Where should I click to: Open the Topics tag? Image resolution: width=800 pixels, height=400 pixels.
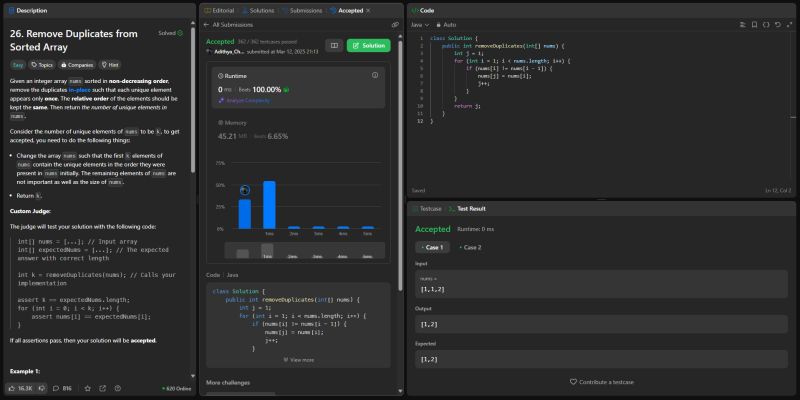point(42,65)
